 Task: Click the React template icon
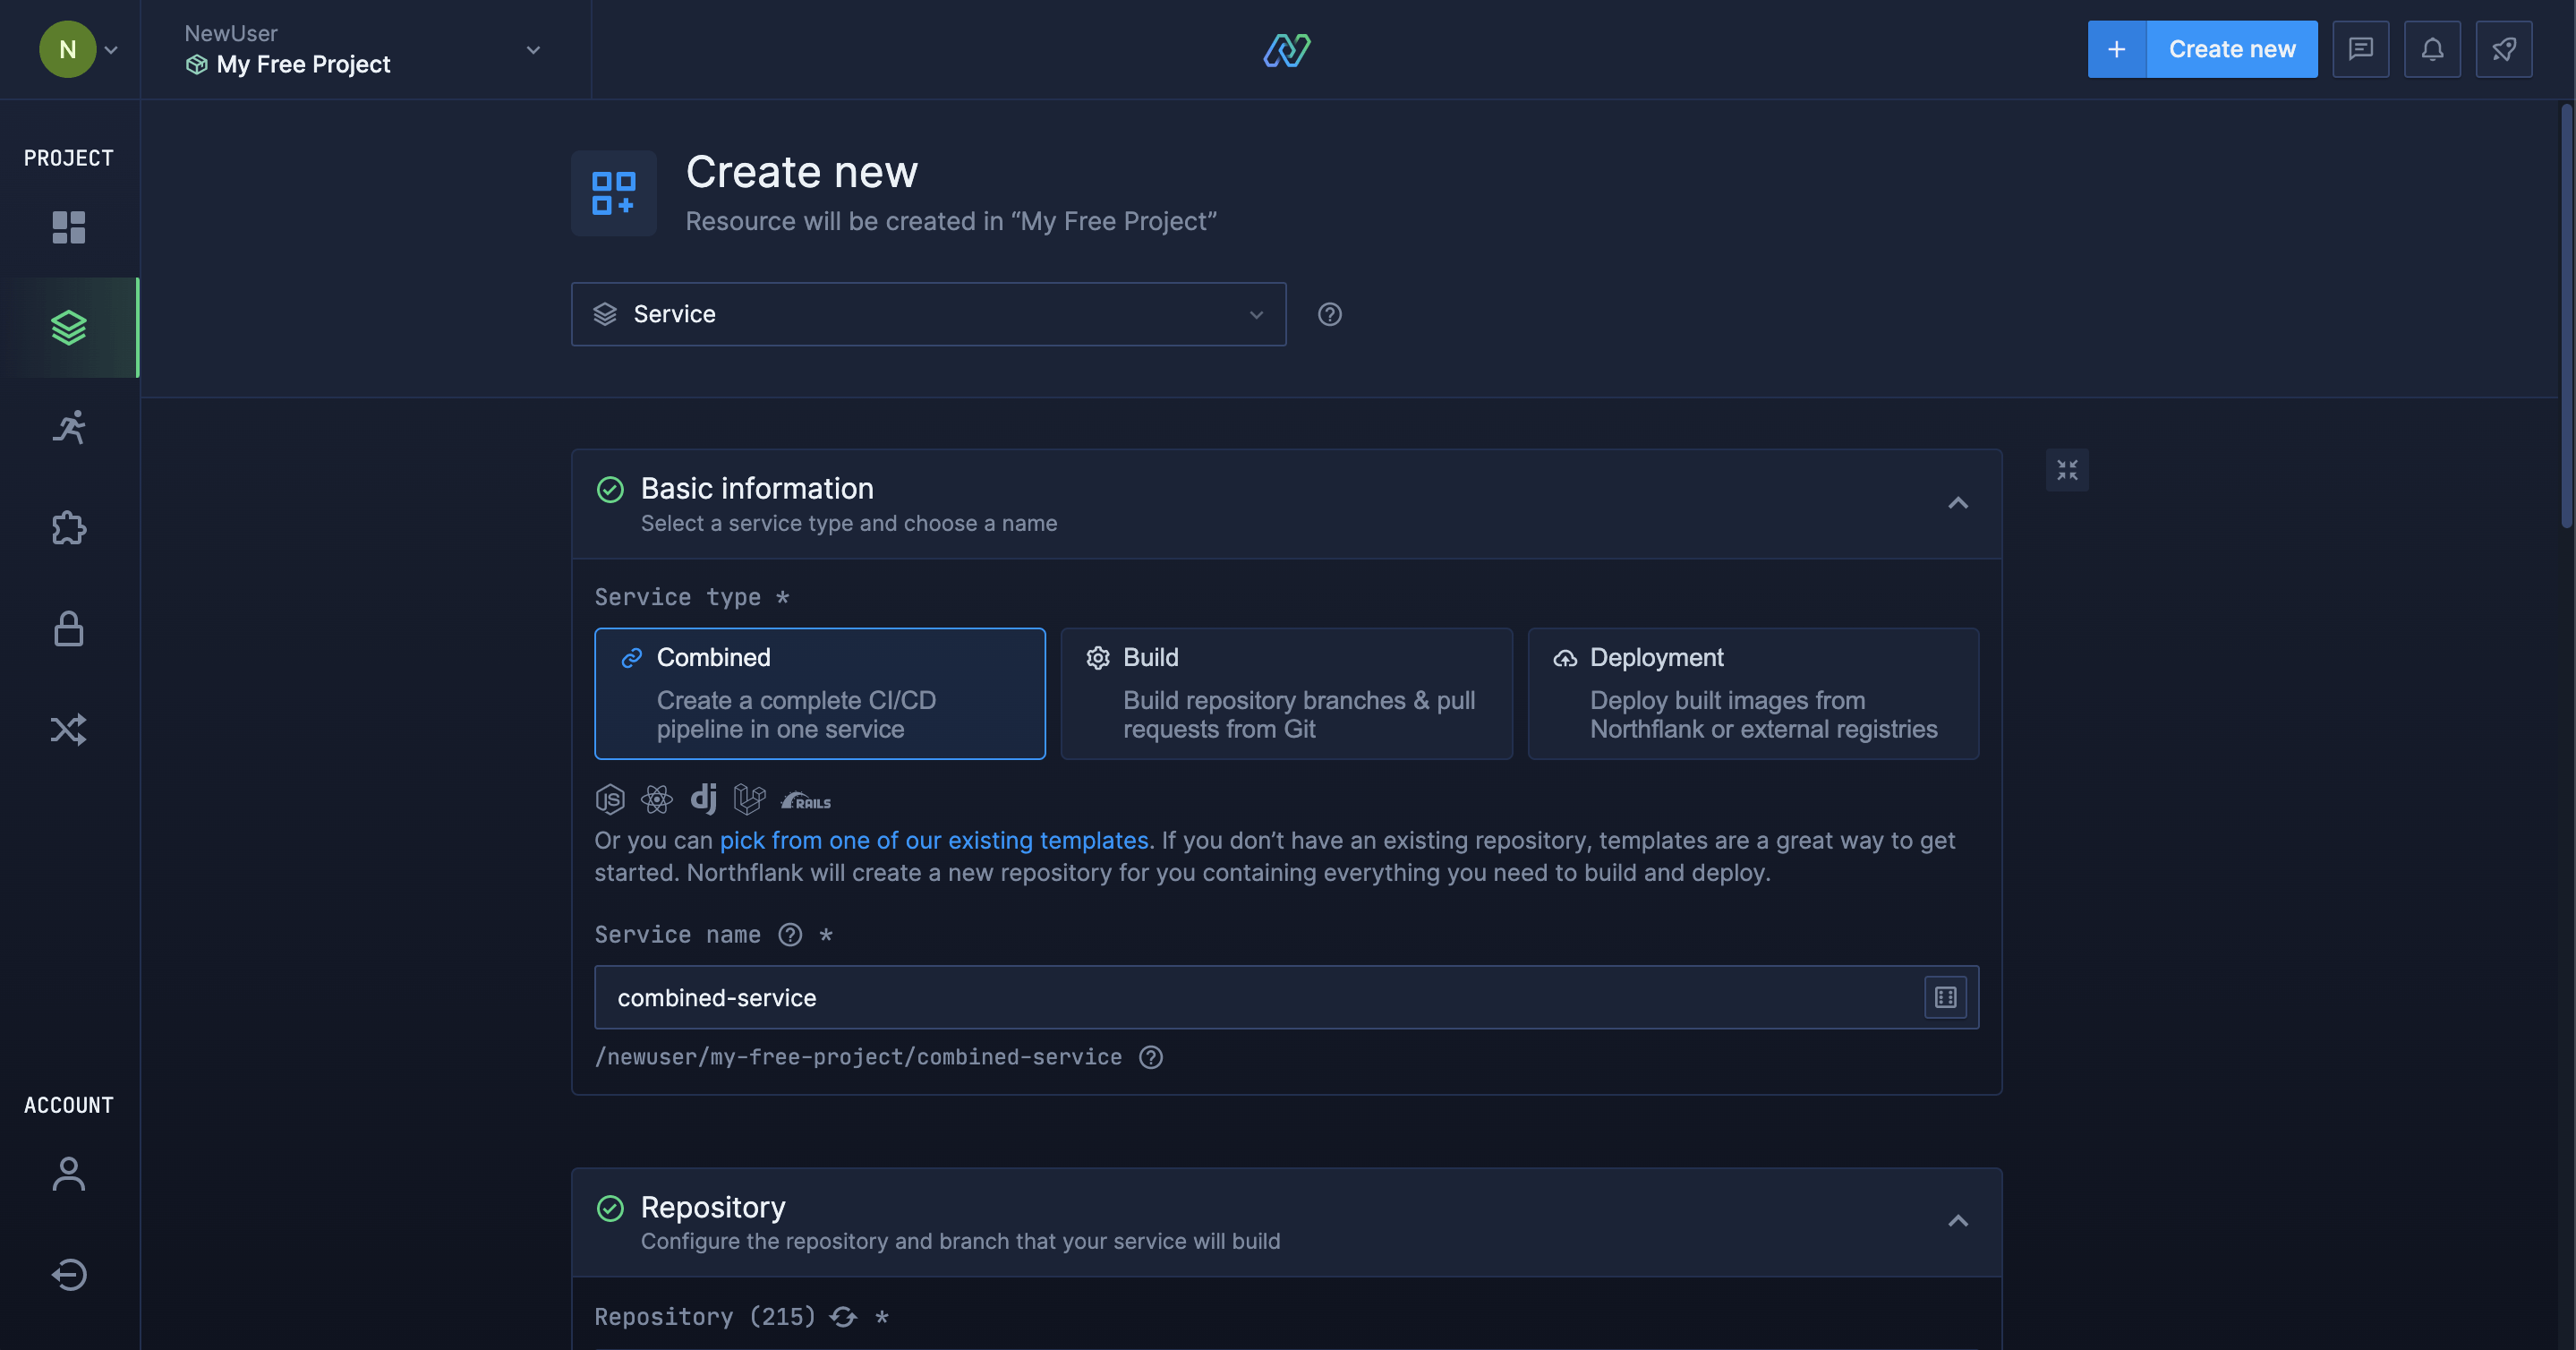click(x=656, y=799)
